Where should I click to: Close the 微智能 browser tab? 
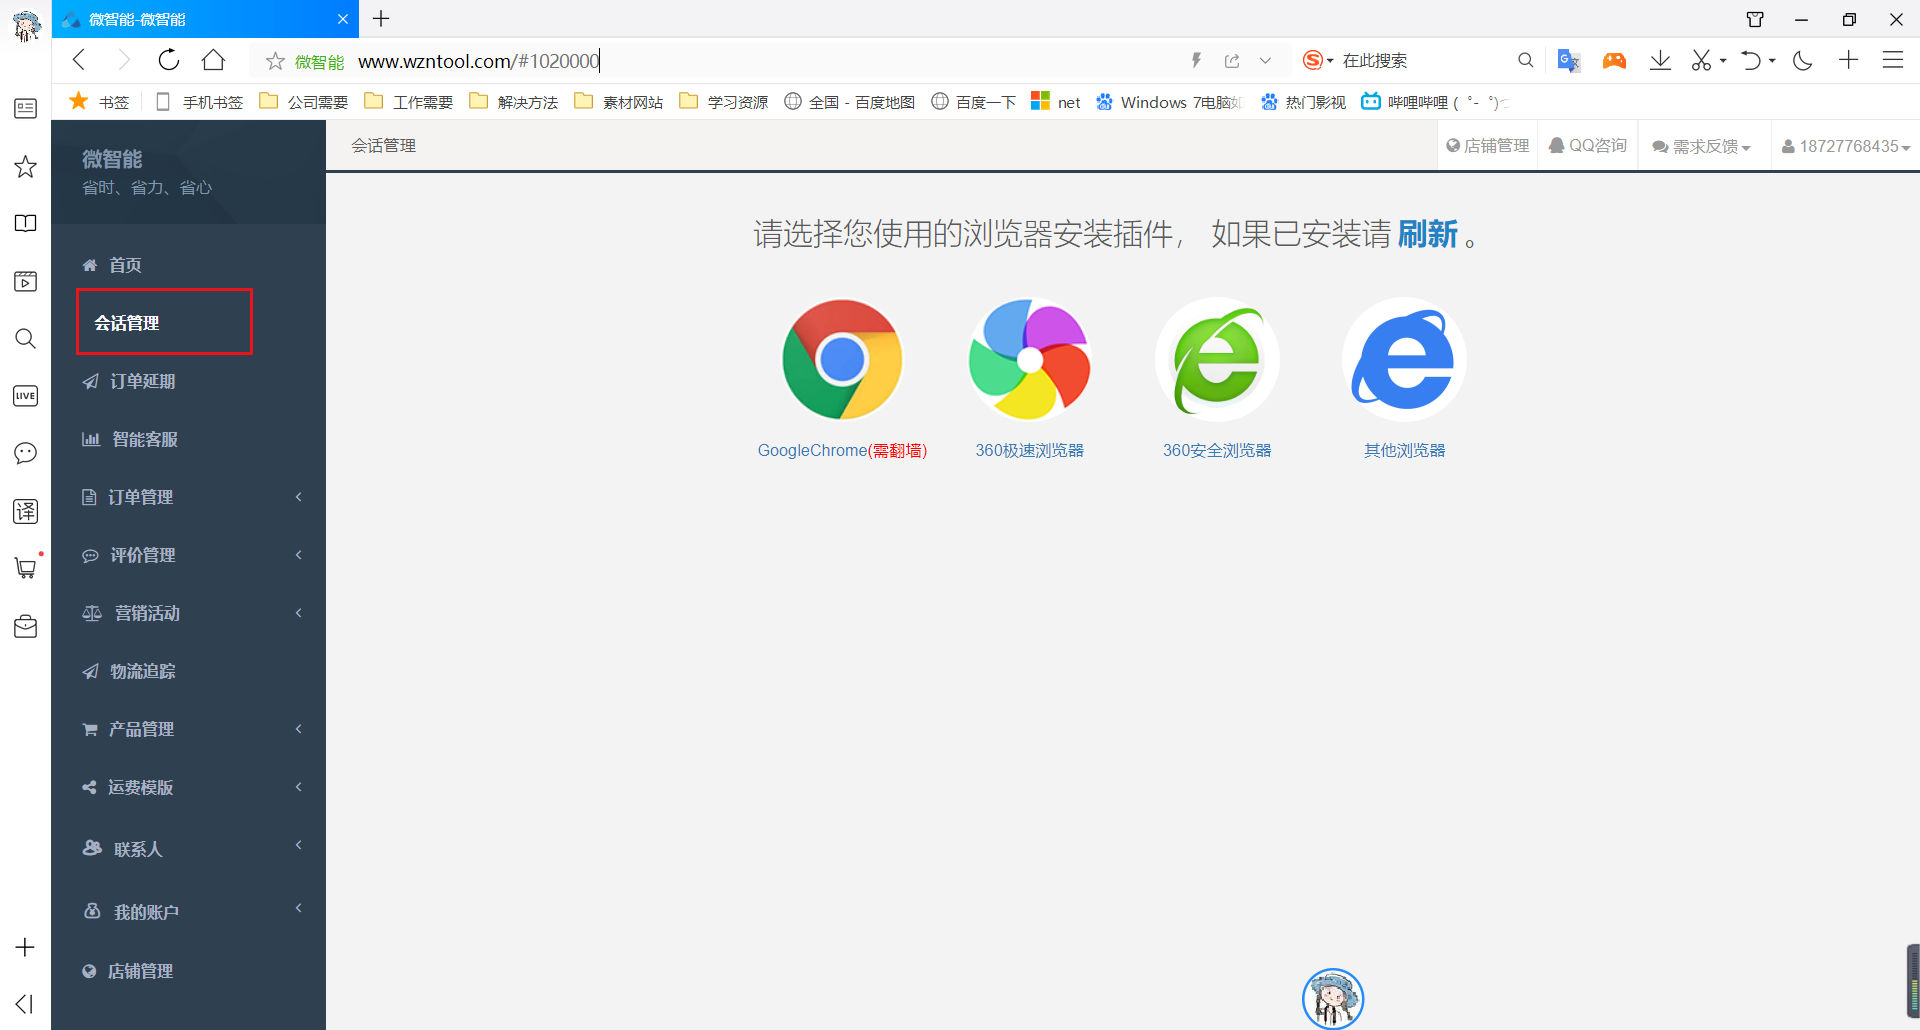coord(343,19)
